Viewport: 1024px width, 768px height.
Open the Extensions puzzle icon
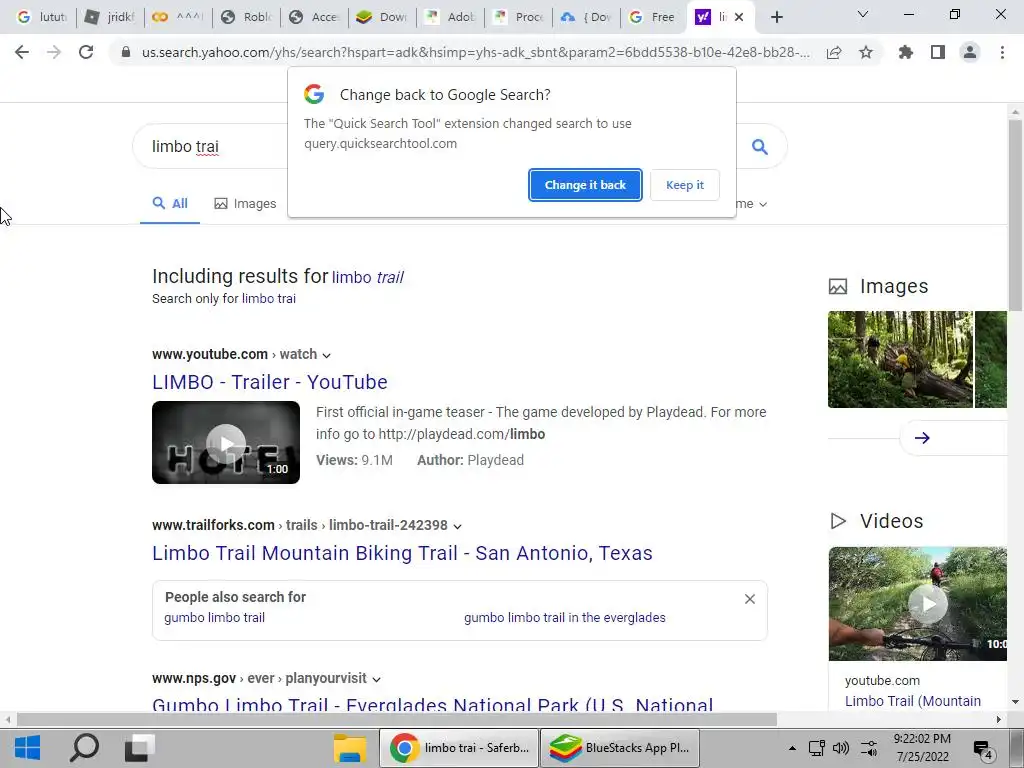906,52
